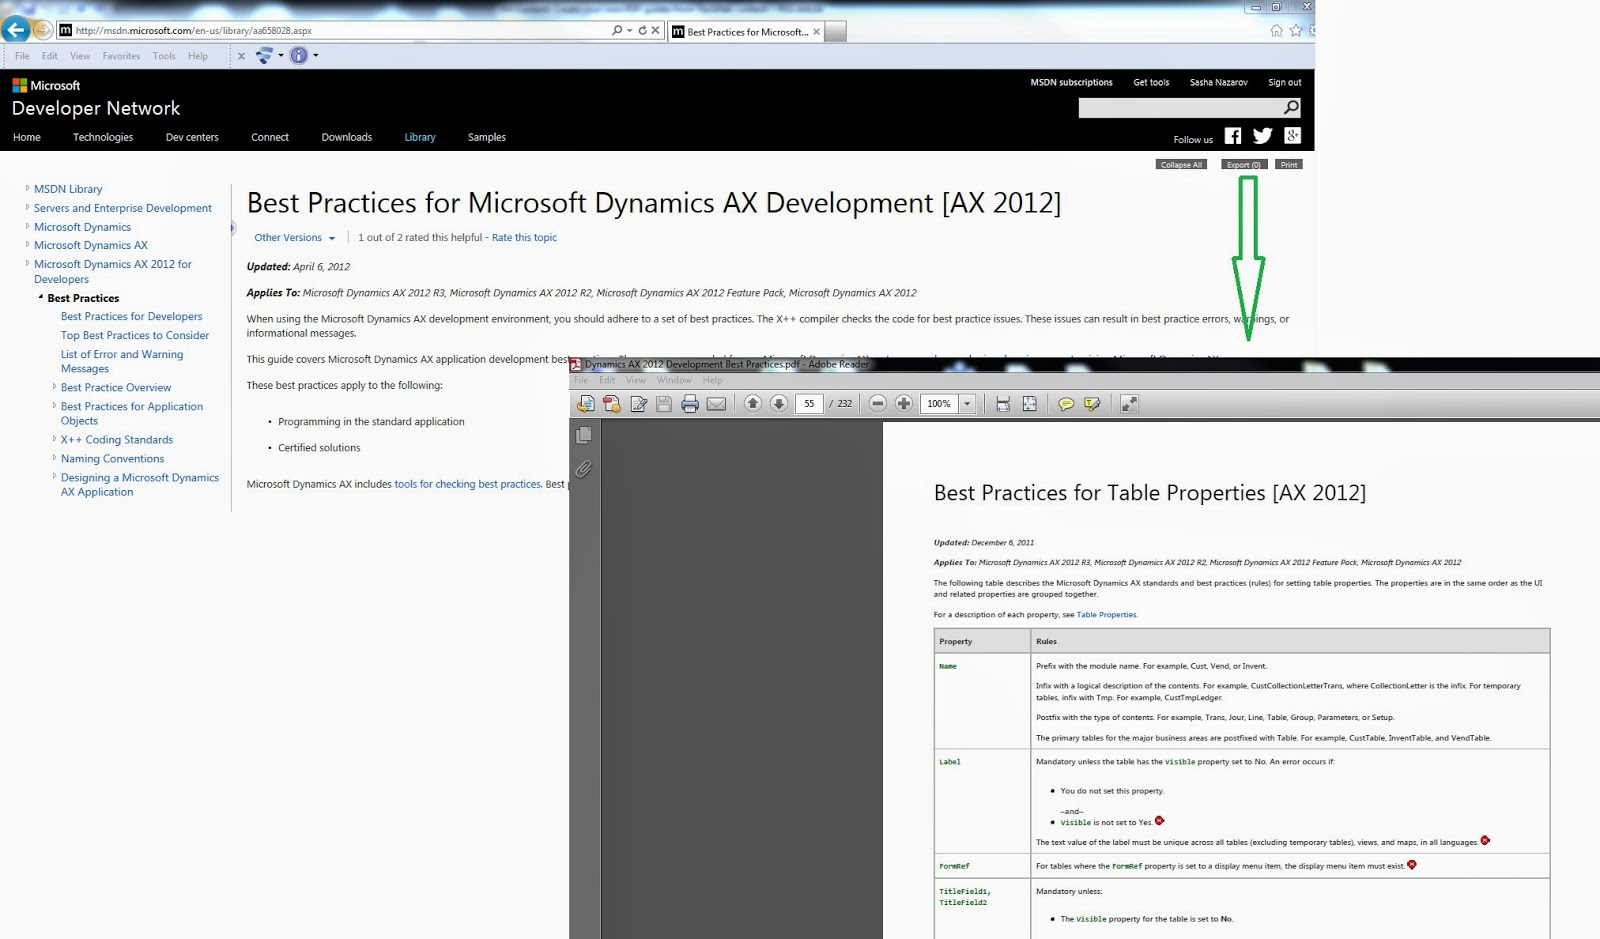Click the sign document pen icon in Reader
1600x939 pixels.
[638, 404]
